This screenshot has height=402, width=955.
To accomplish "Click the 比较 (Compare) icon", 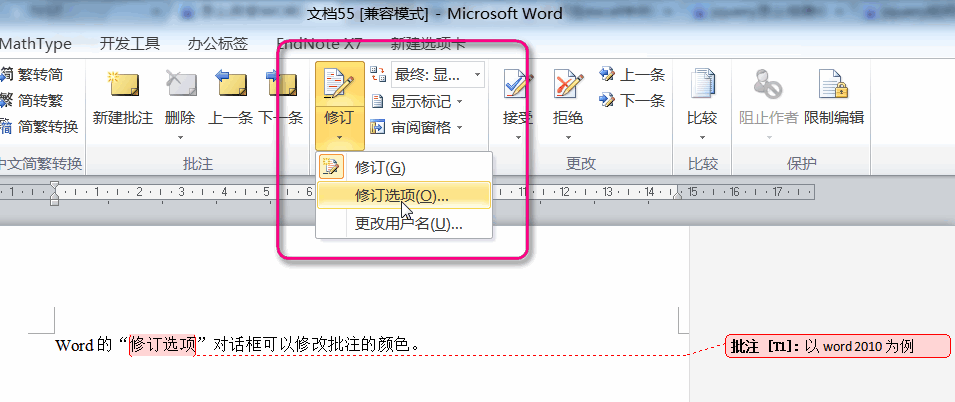I will (x=702, y=85).
